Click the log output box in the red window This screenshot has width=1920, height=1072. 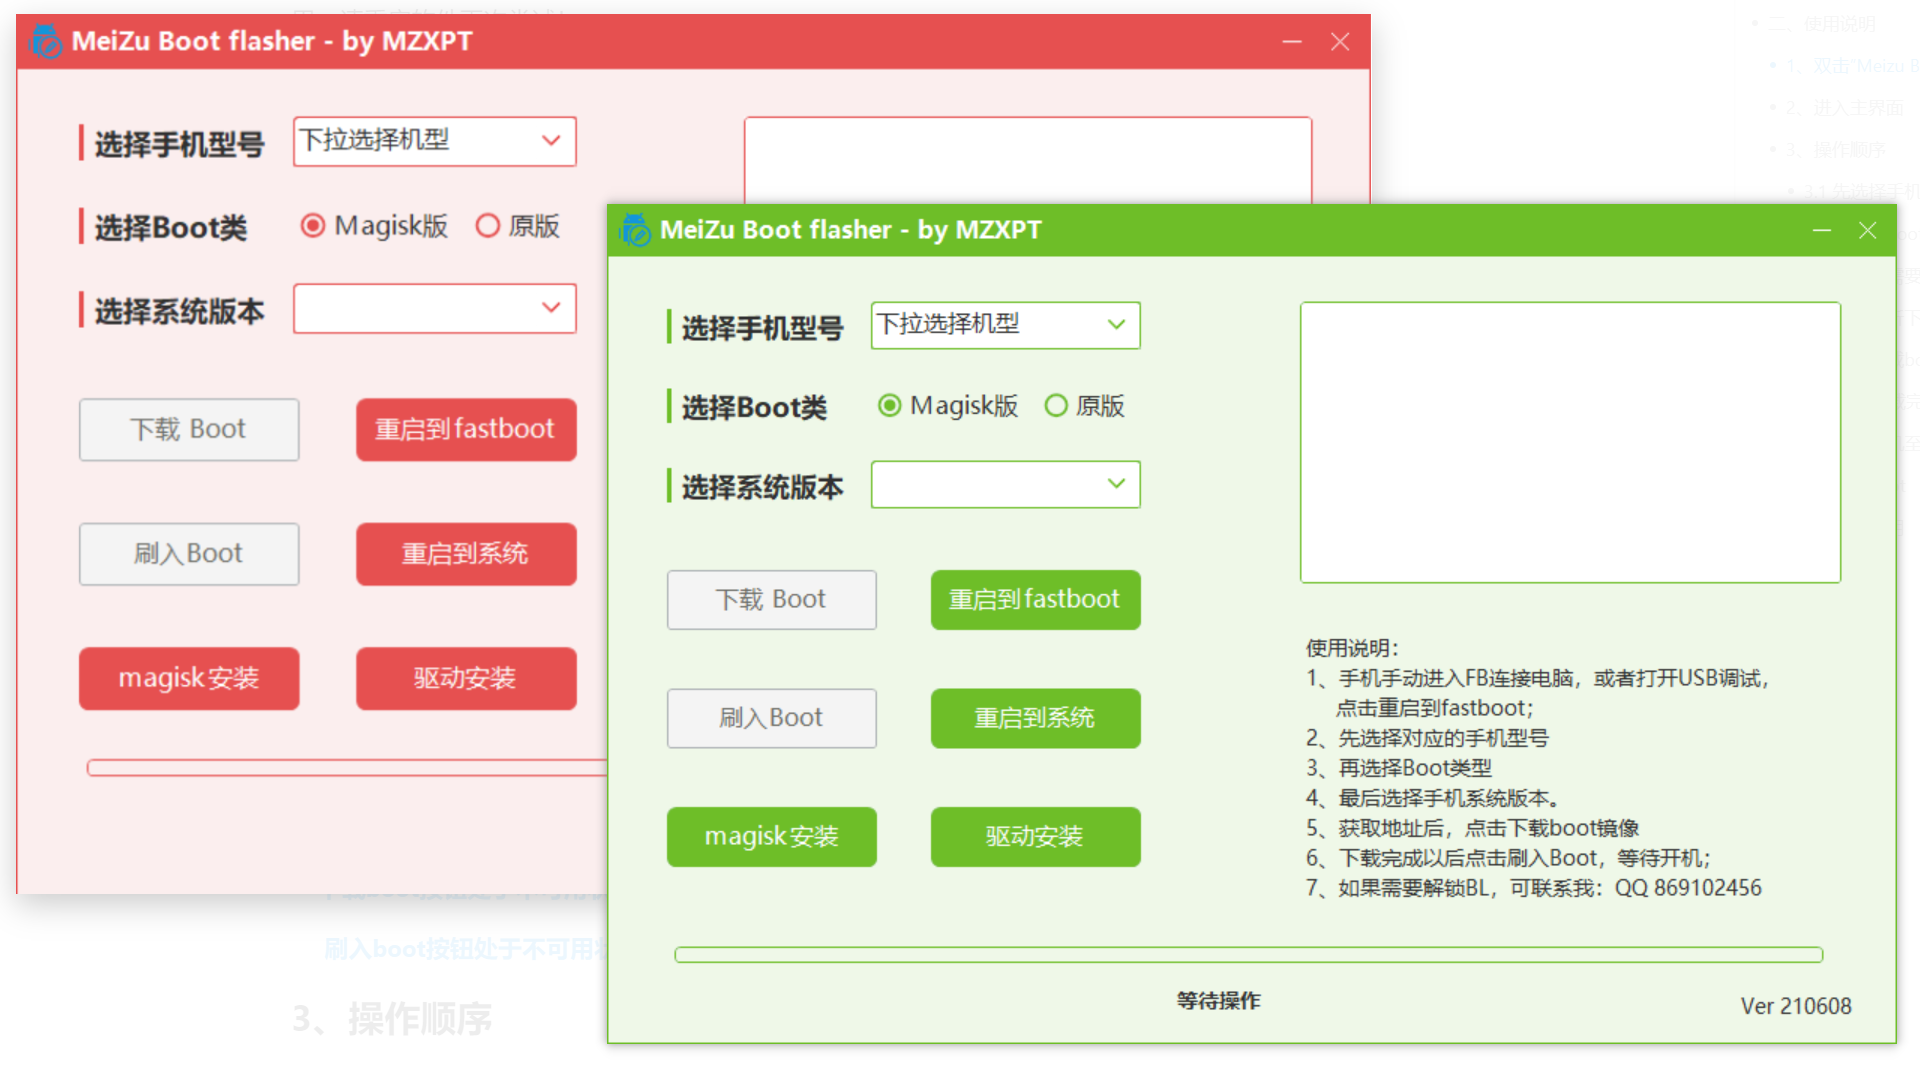(x=1027, y=160)
